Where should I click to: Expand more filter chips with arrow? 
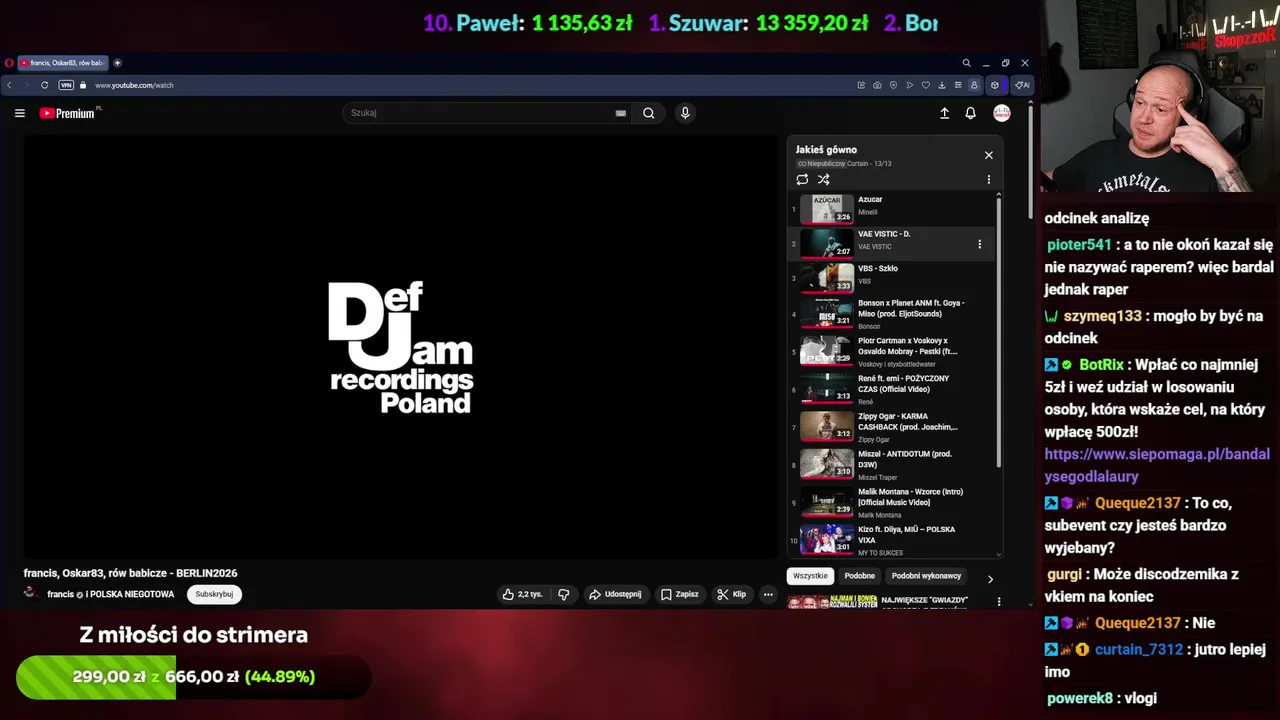pyautogui.click(x=990, y=579)
